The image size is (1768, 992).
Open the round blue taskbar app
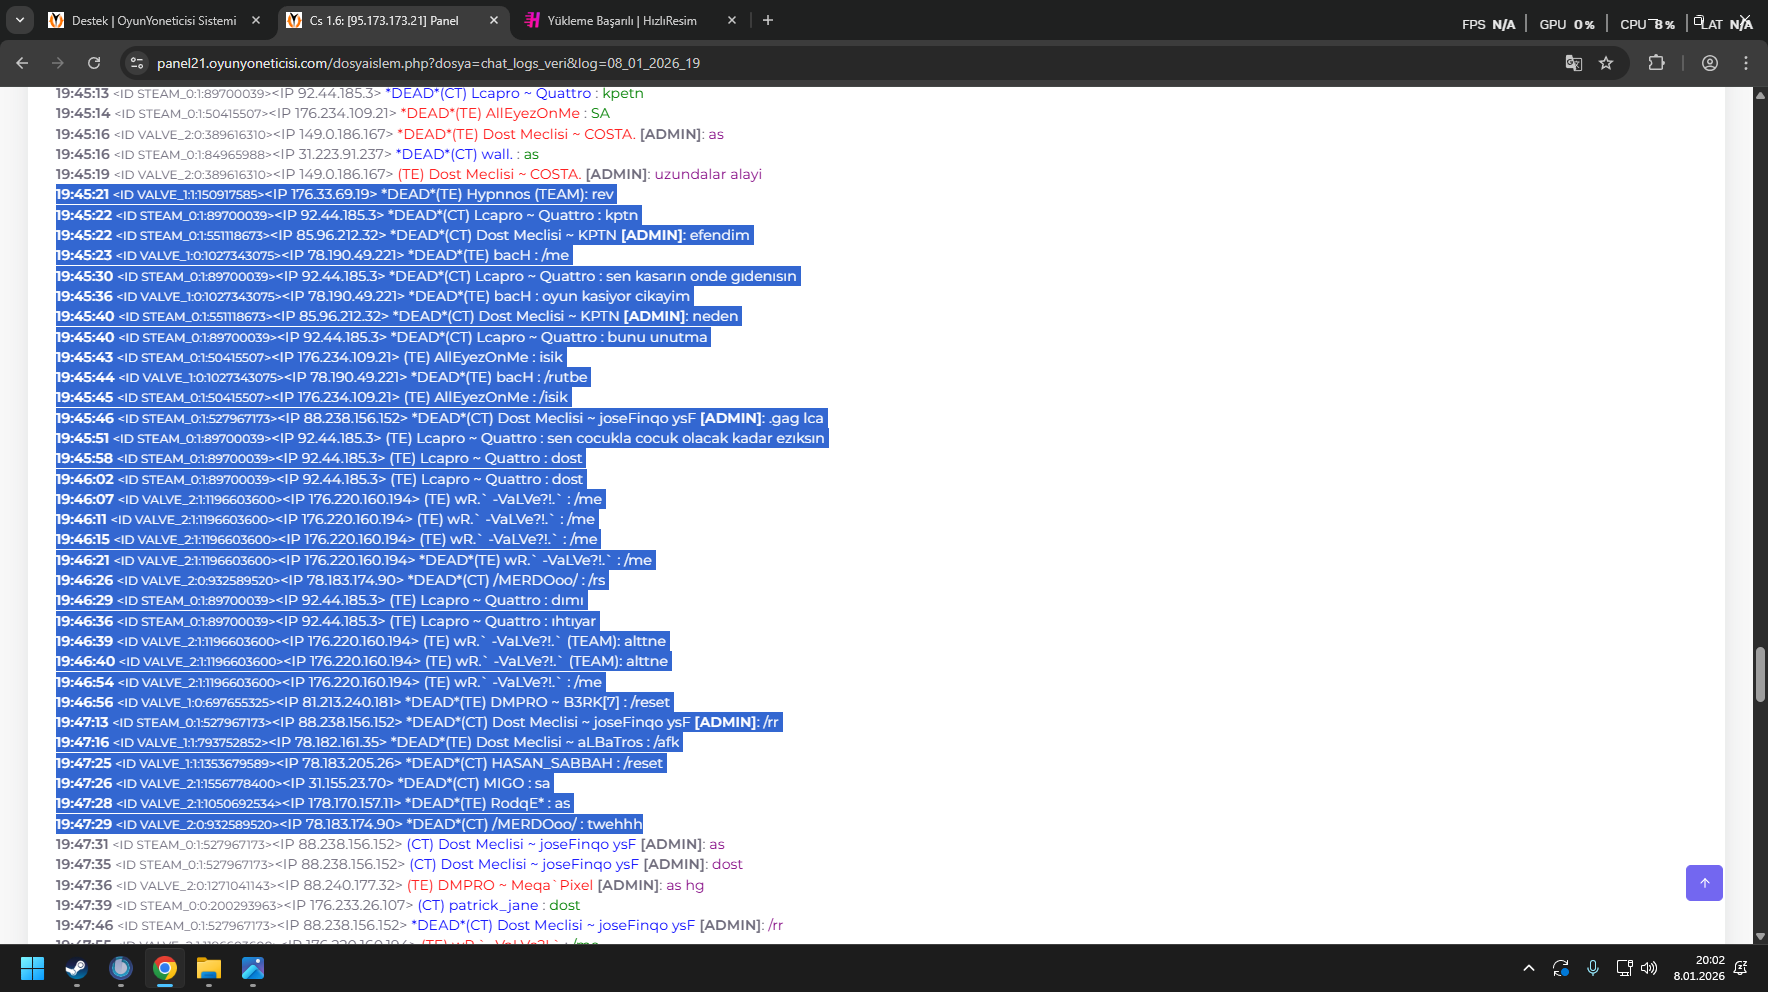click(x=121, y=968)
